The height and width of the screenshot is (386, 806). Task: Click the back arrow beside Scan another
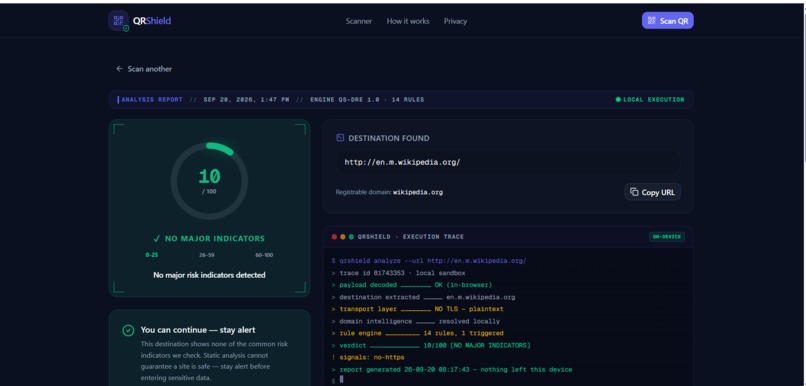[119, 69]
